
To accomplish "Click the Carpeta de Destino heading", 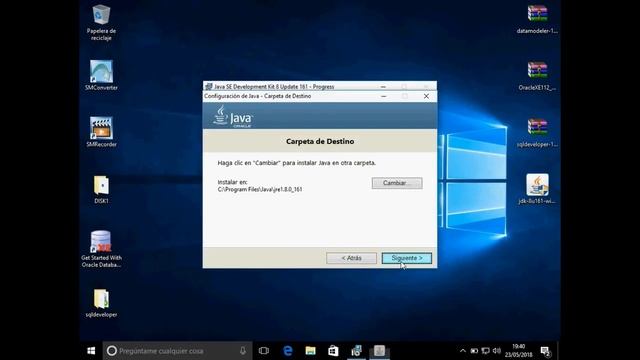I will 320,141.
